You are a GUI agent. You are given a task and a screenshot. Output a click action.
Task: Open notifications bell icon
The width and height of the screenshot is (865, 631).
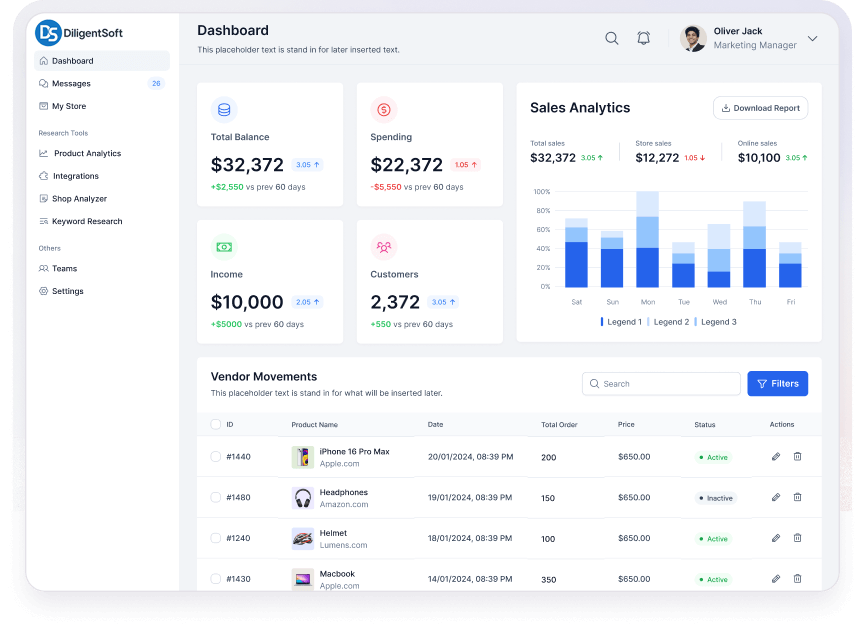tap(643, 39)
